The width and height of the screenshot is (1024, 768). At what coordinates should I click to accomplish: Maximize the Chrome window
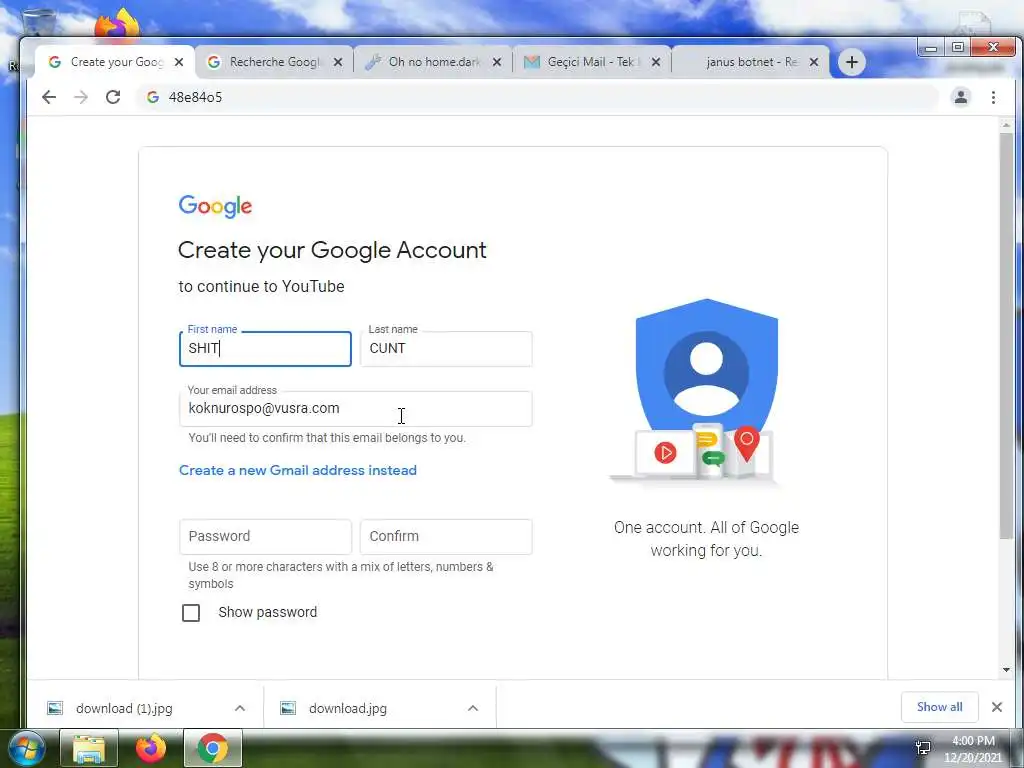tap(958, 48)
